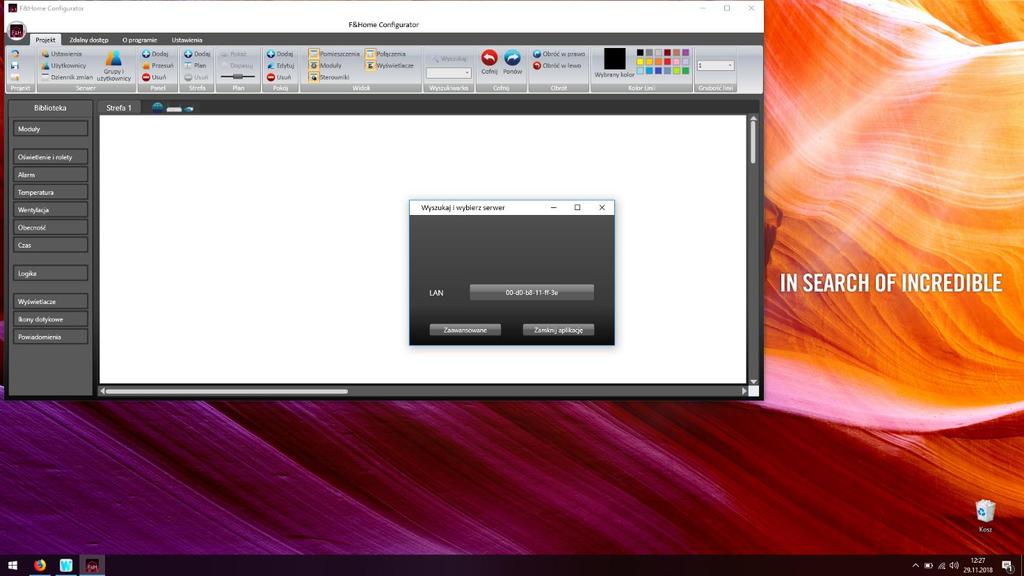
Task: Switch to the Ustawienia ribbon tab
Action: tap(187, 40)
